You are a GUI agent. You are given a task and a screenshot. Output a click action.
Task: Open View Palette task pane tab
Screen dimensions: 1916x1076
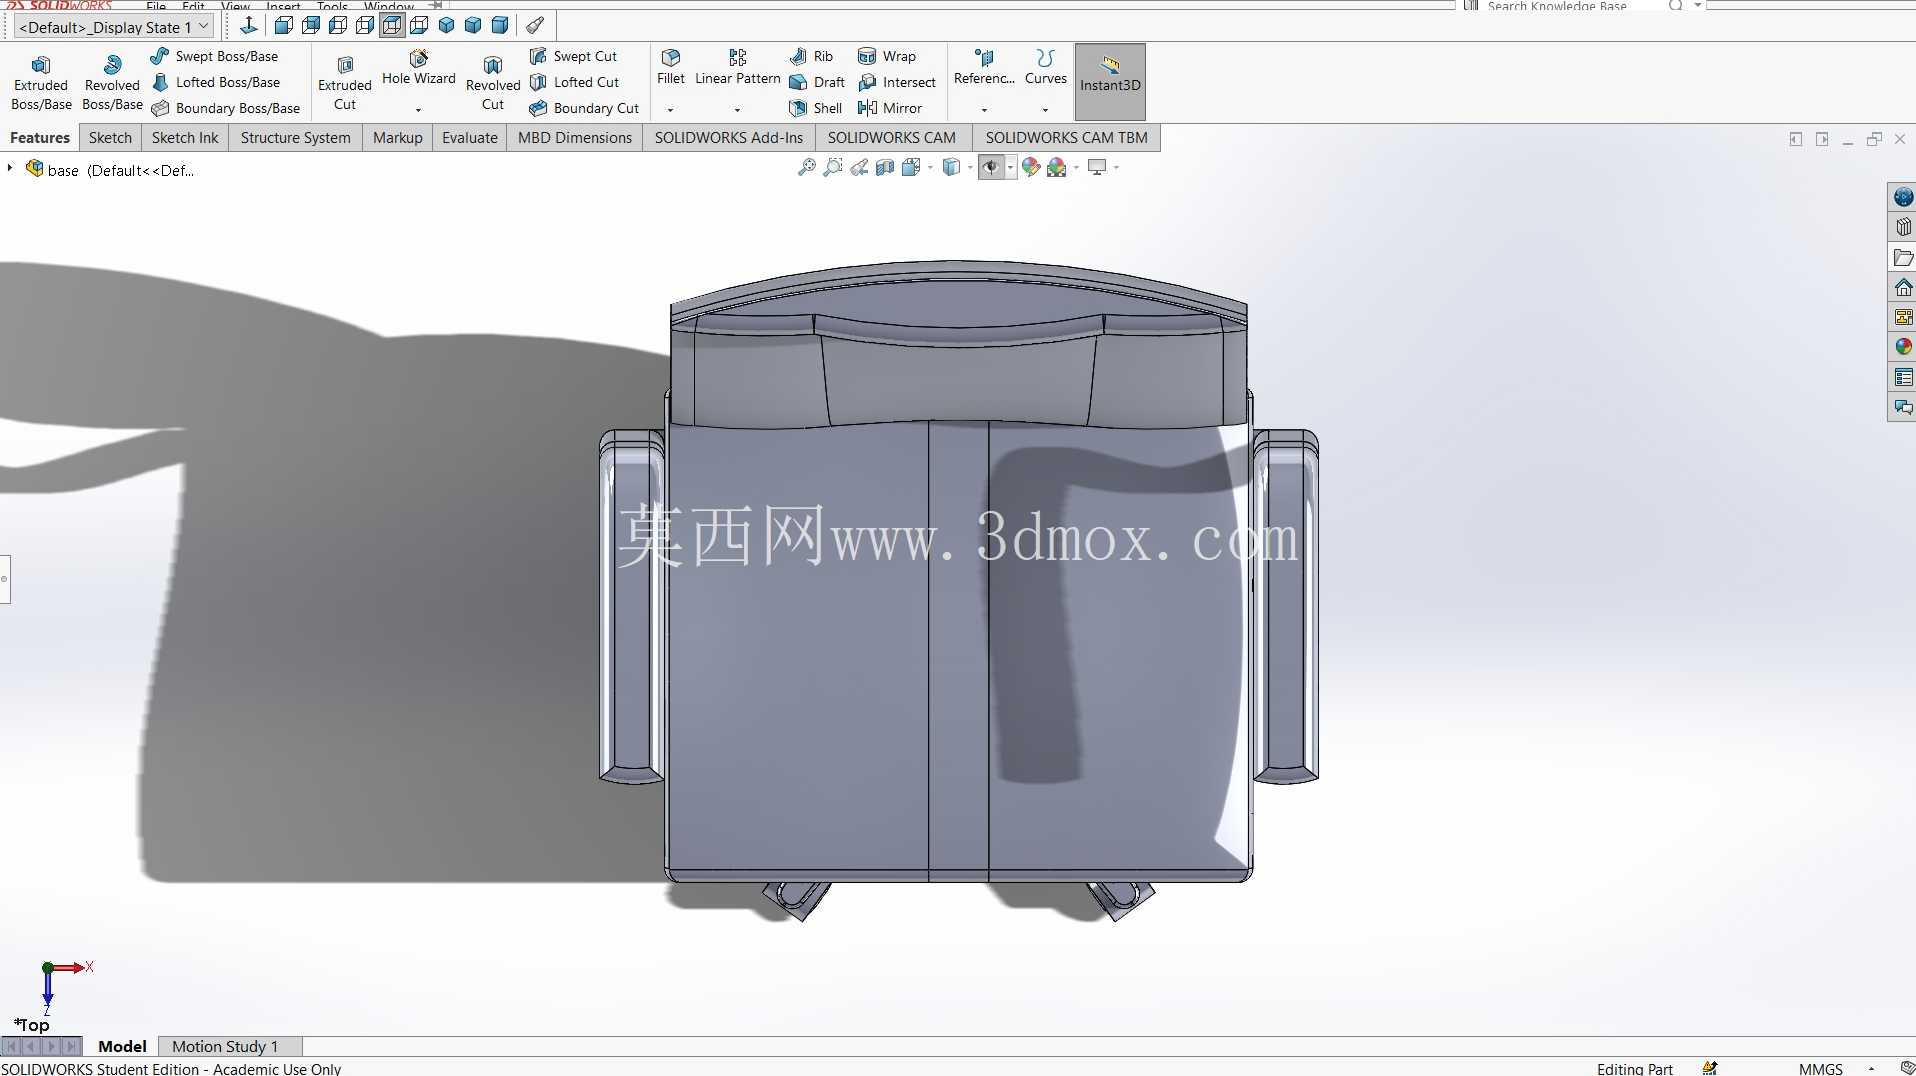[x=1903, y=317]
